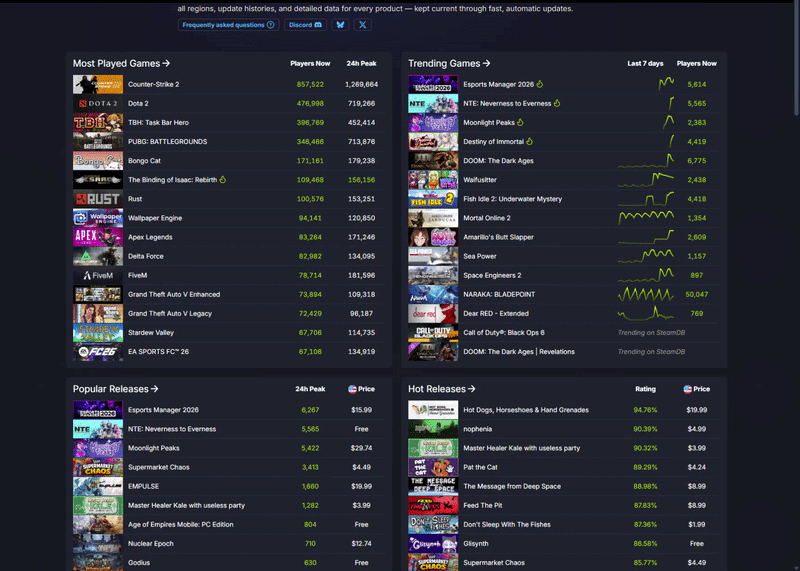Click flame icon beside Moonlight Peaks in Trending
Image resolution: width=800 pixels, height=571 pixels.
tap(520, 122)
